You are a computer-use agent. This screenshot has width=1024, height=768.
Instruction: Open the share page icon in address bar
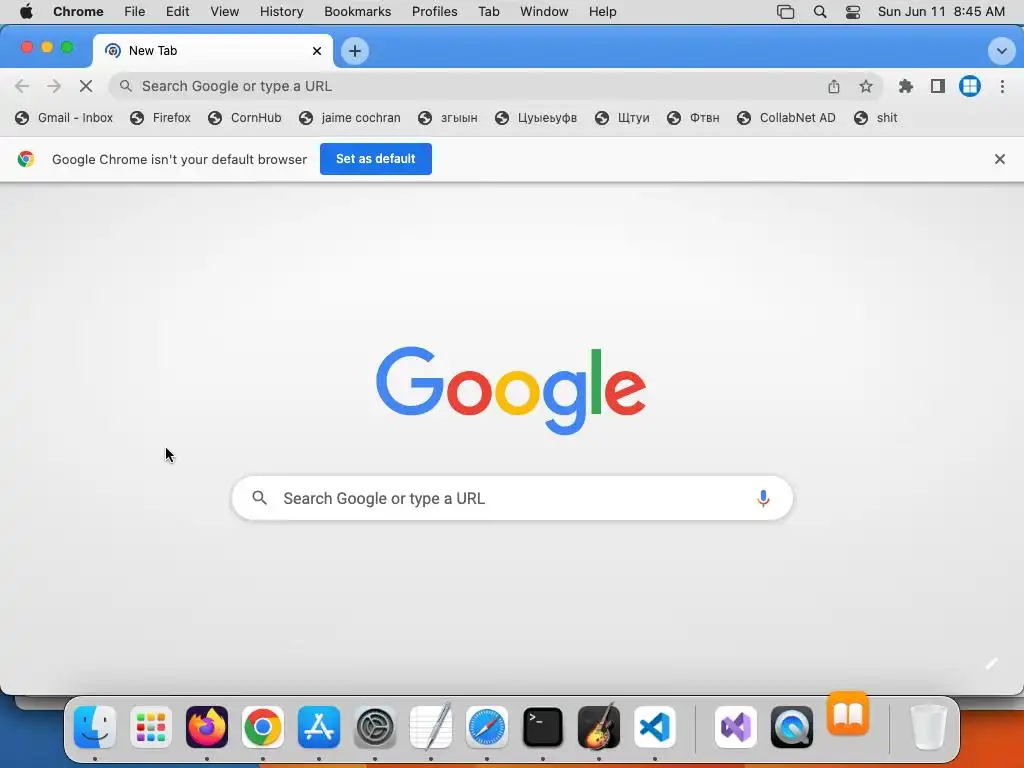click(x=834, y=86)
